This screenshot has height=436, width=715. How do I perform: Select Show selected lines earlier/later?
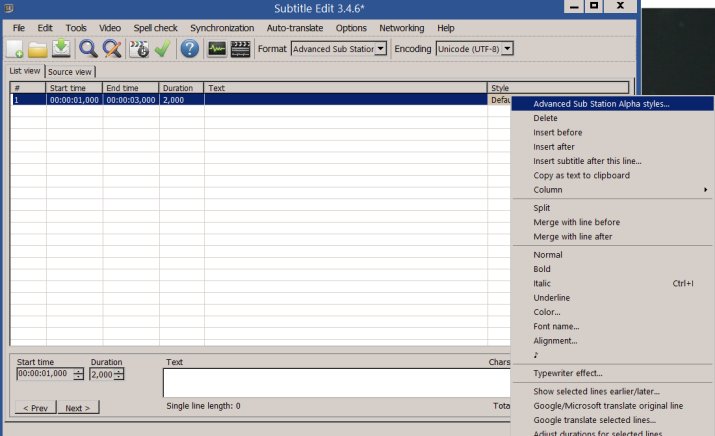coord(612,391)
